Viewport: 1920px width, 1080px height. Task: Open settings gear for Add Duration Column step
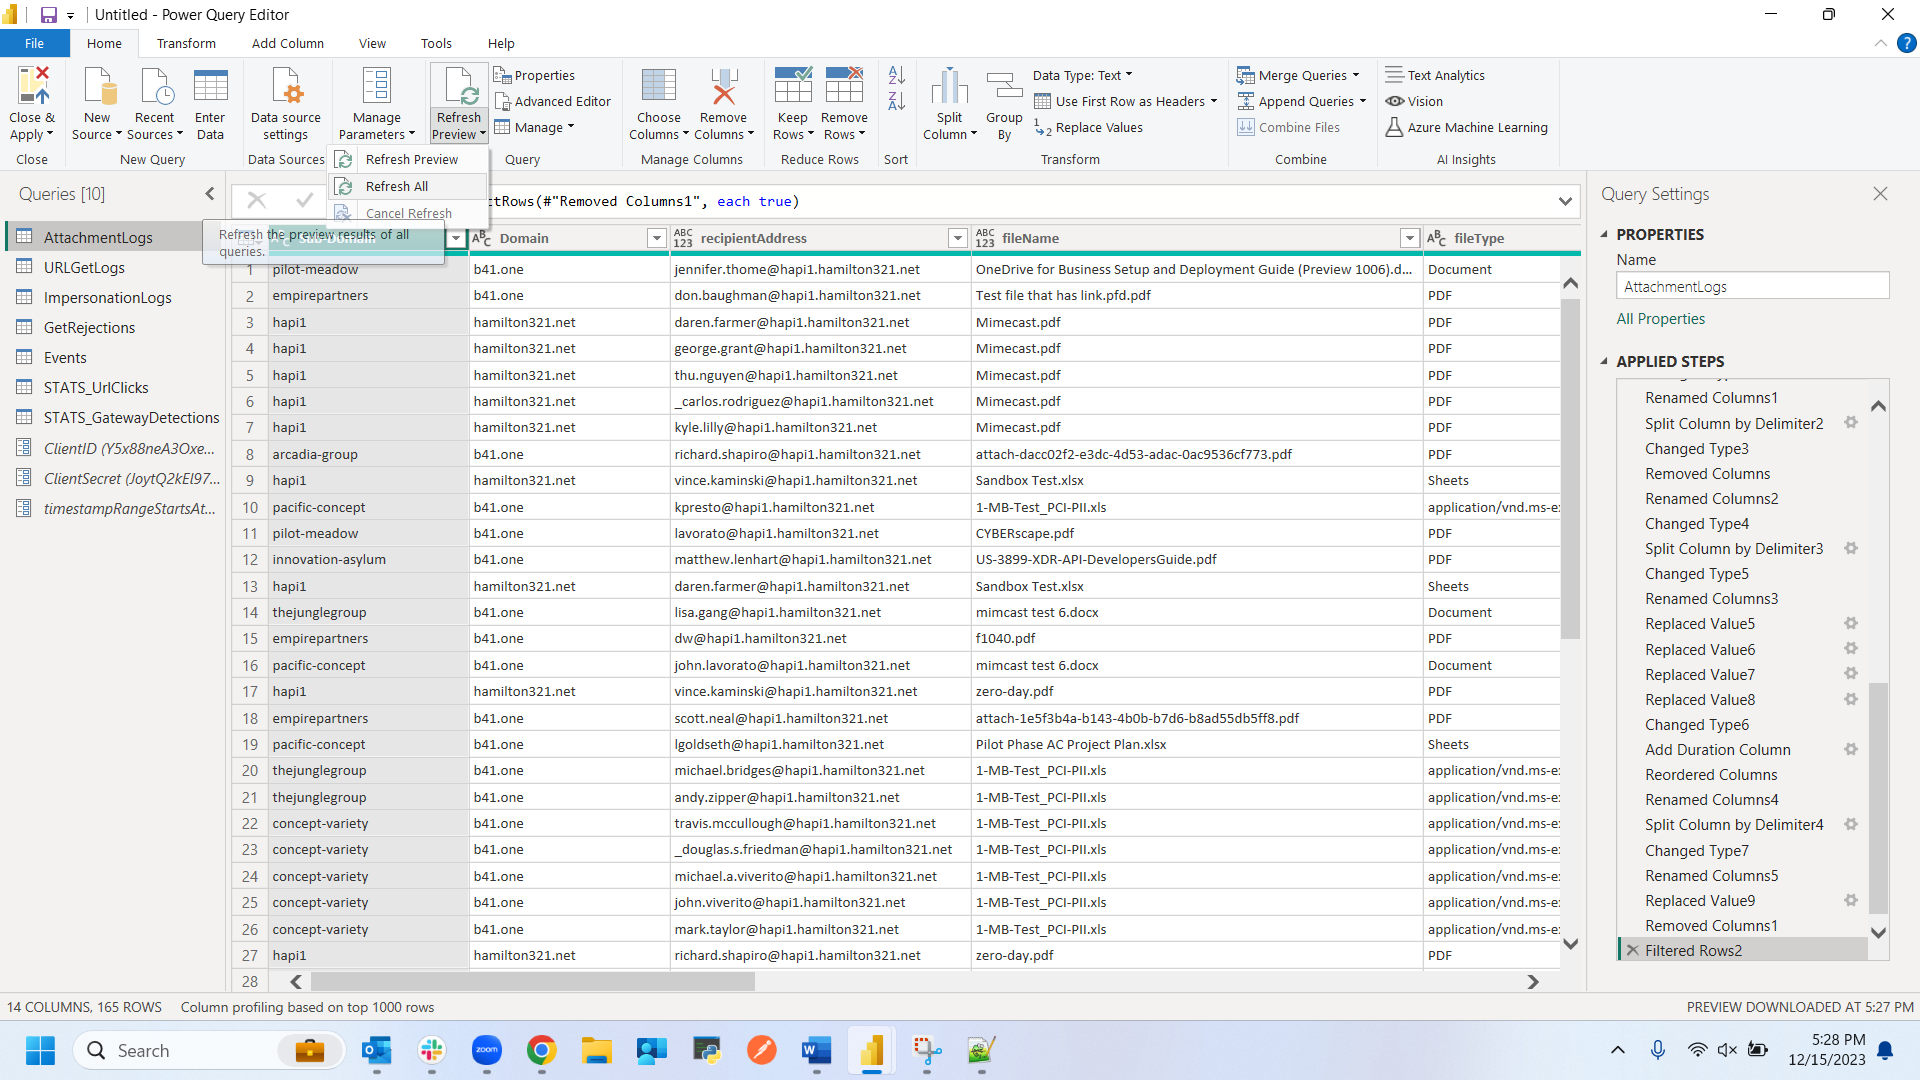pyautogui.click(x=1851, y=749)
